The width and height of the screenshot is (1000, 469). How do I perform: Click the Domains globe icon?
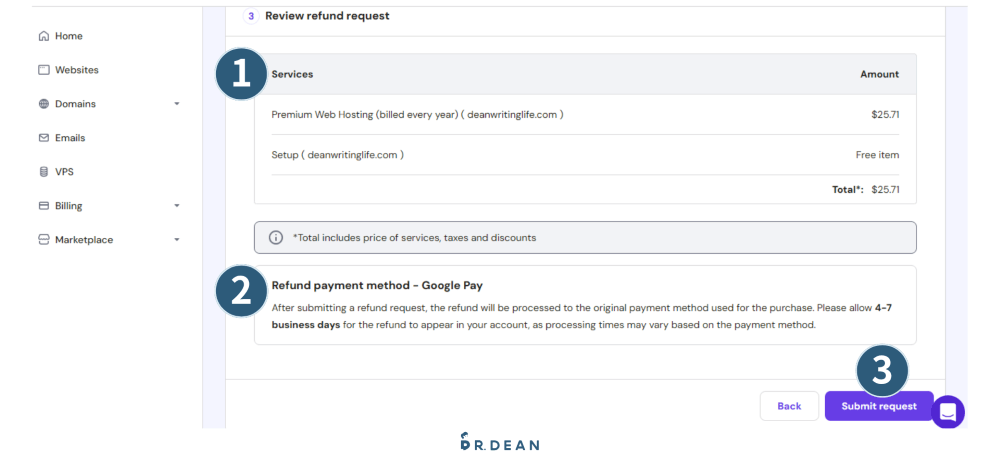coord(43,104)
